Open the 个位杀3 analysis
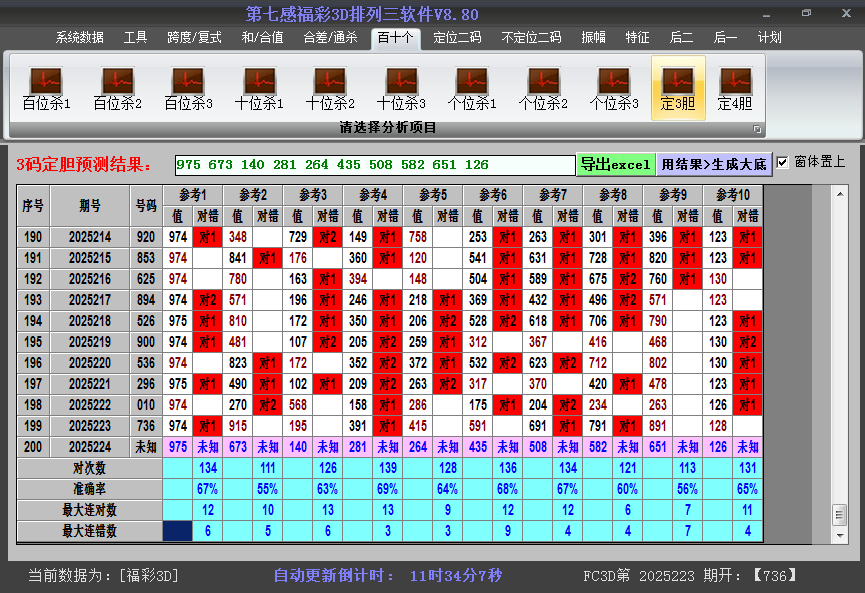This screenshot has height=593, width=865. pos(614,88)
